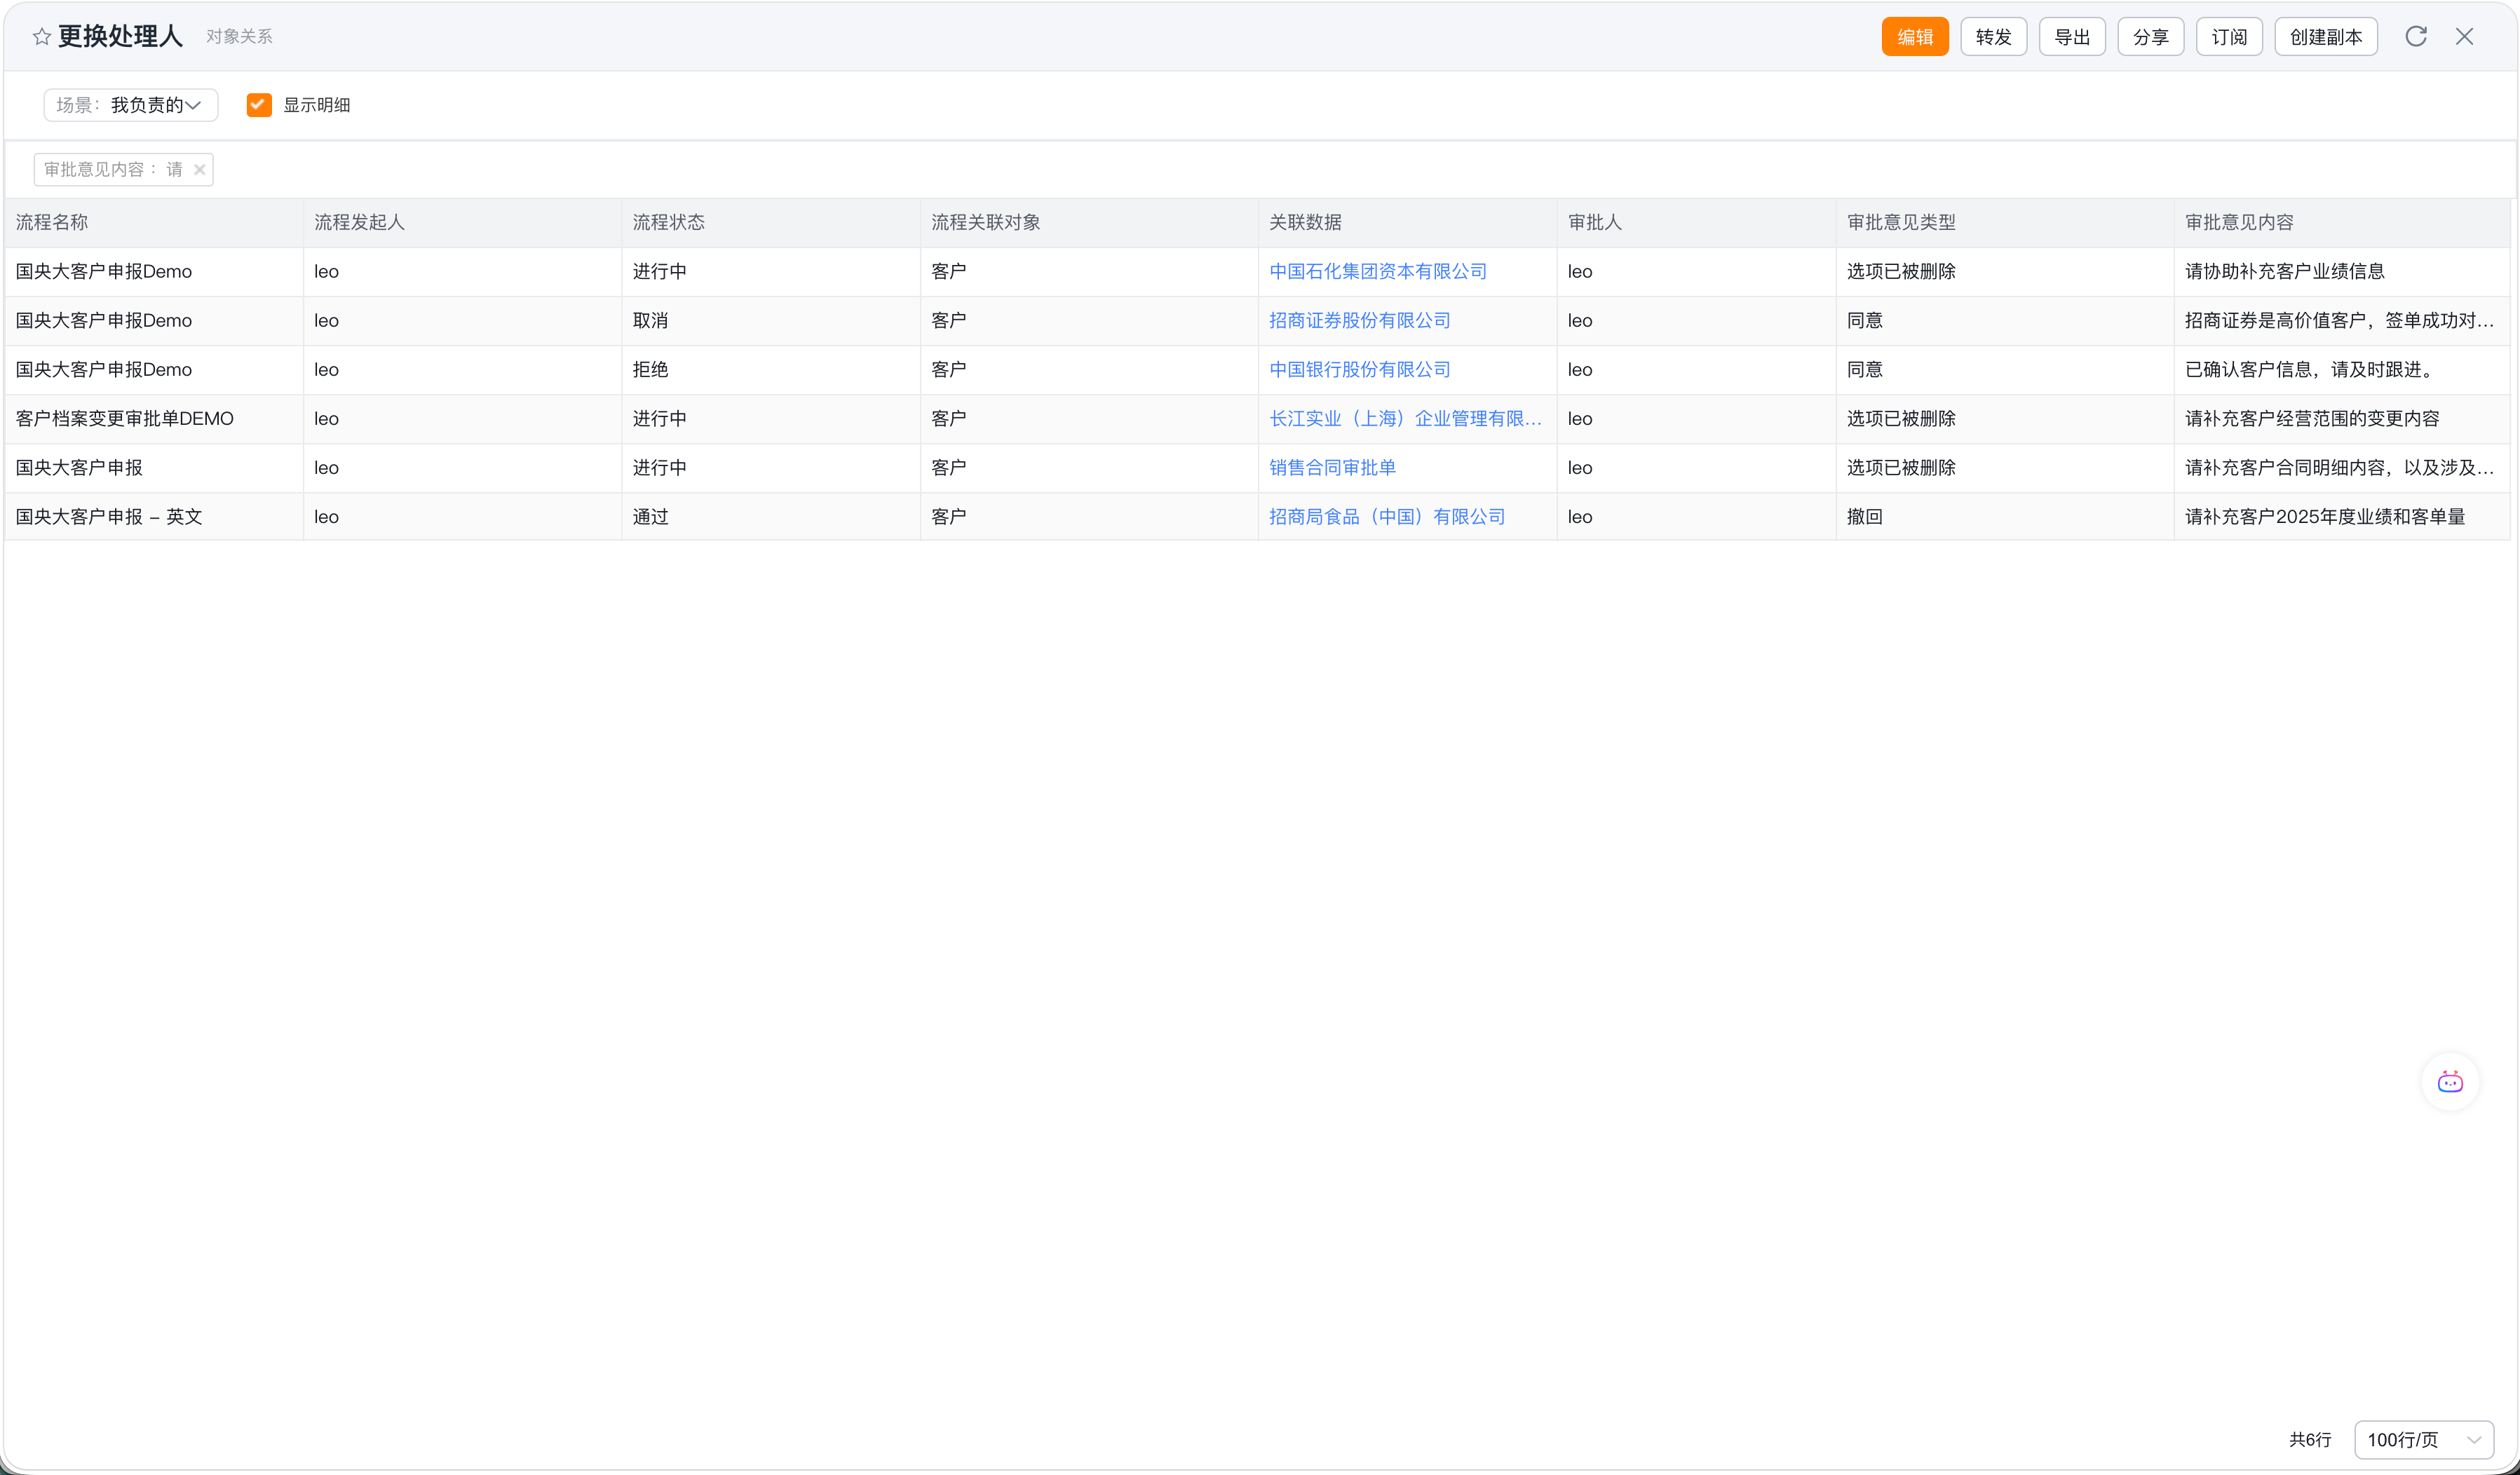Image resolution: width=2520 pixels, height=1475 pixels.
Task: Click the 创建副本 button
Action: (x=2326, y=37)
